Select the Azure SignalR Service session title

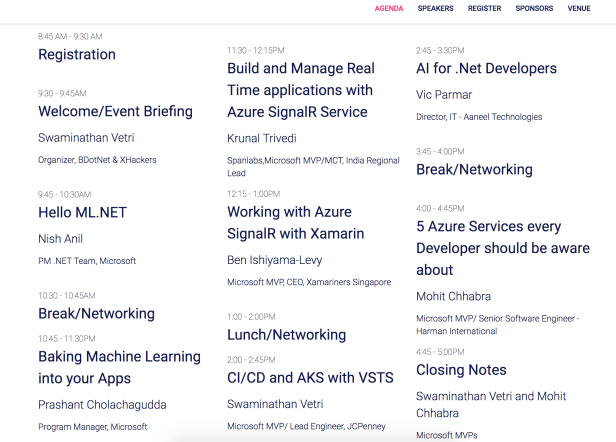pyautogui.click(x=301, y=90)
